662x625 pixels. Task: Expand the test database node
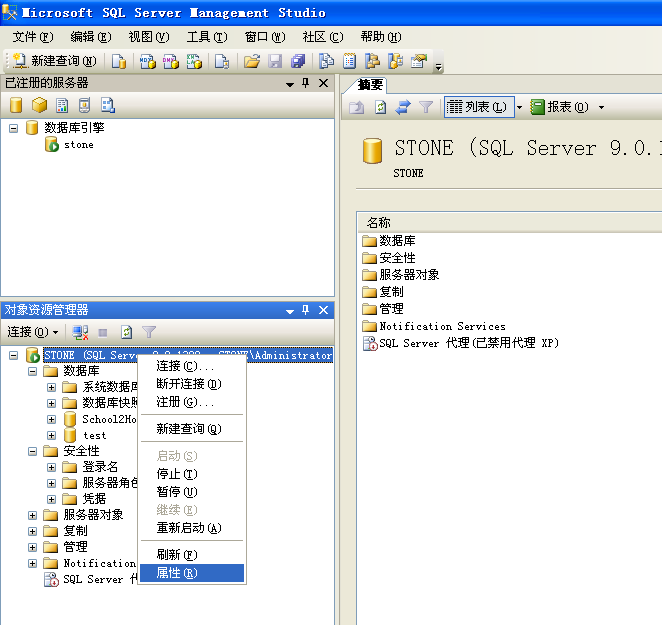[52, 435]
